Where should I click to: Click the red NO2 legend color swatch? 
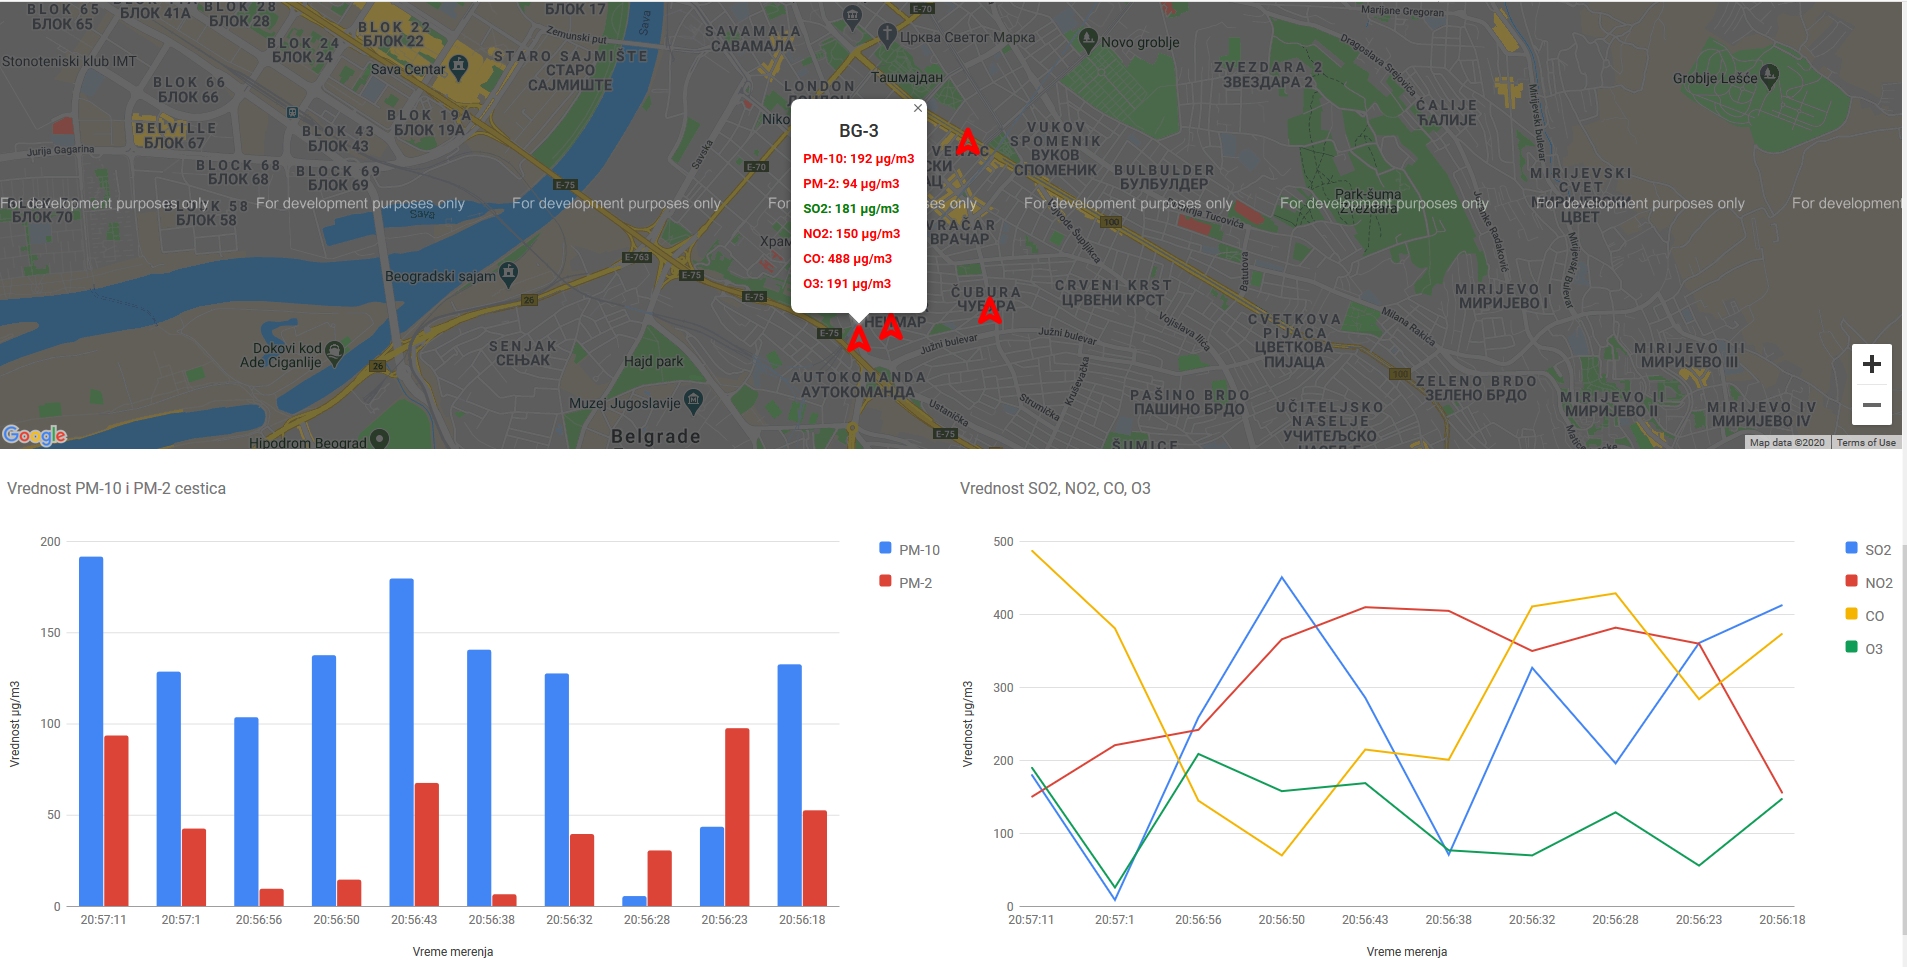tap(1849, 582)
